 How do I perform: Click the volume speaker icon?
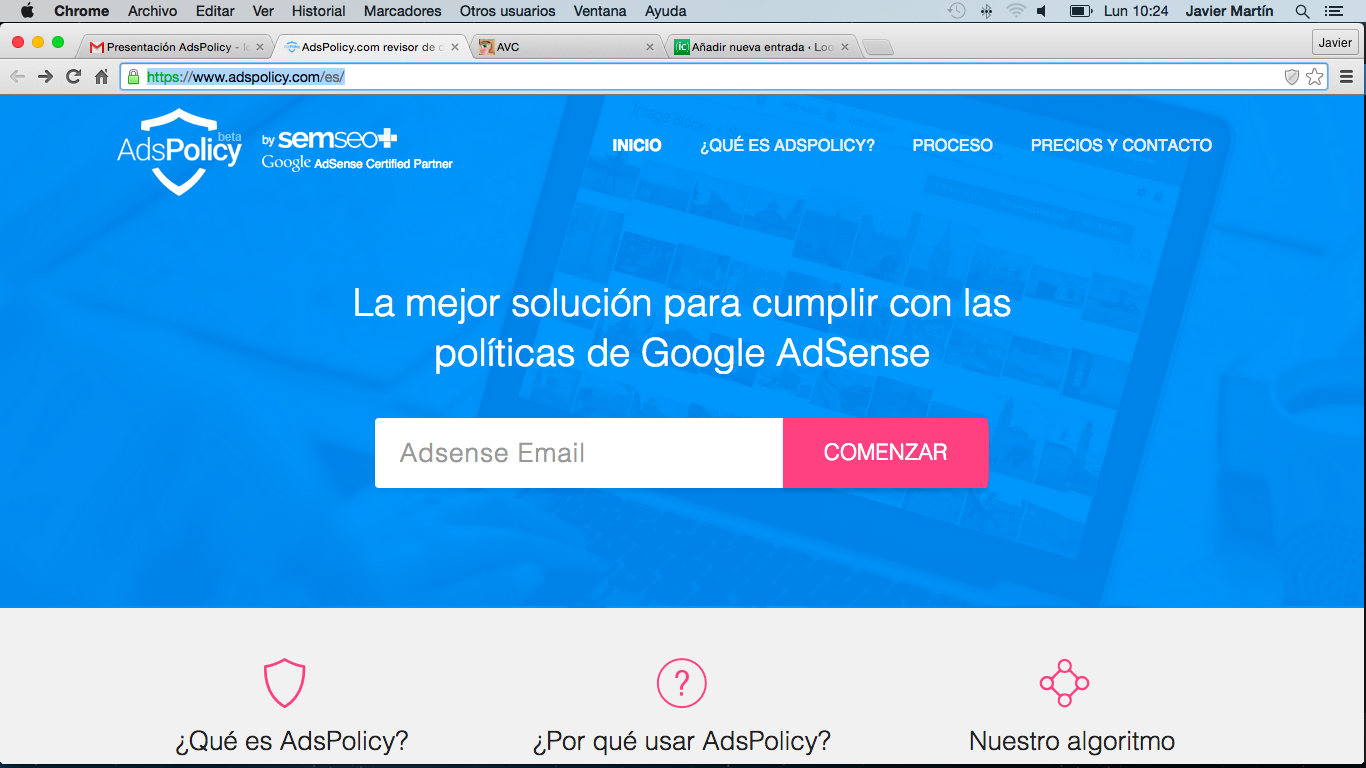click(x=1042, y=11)
